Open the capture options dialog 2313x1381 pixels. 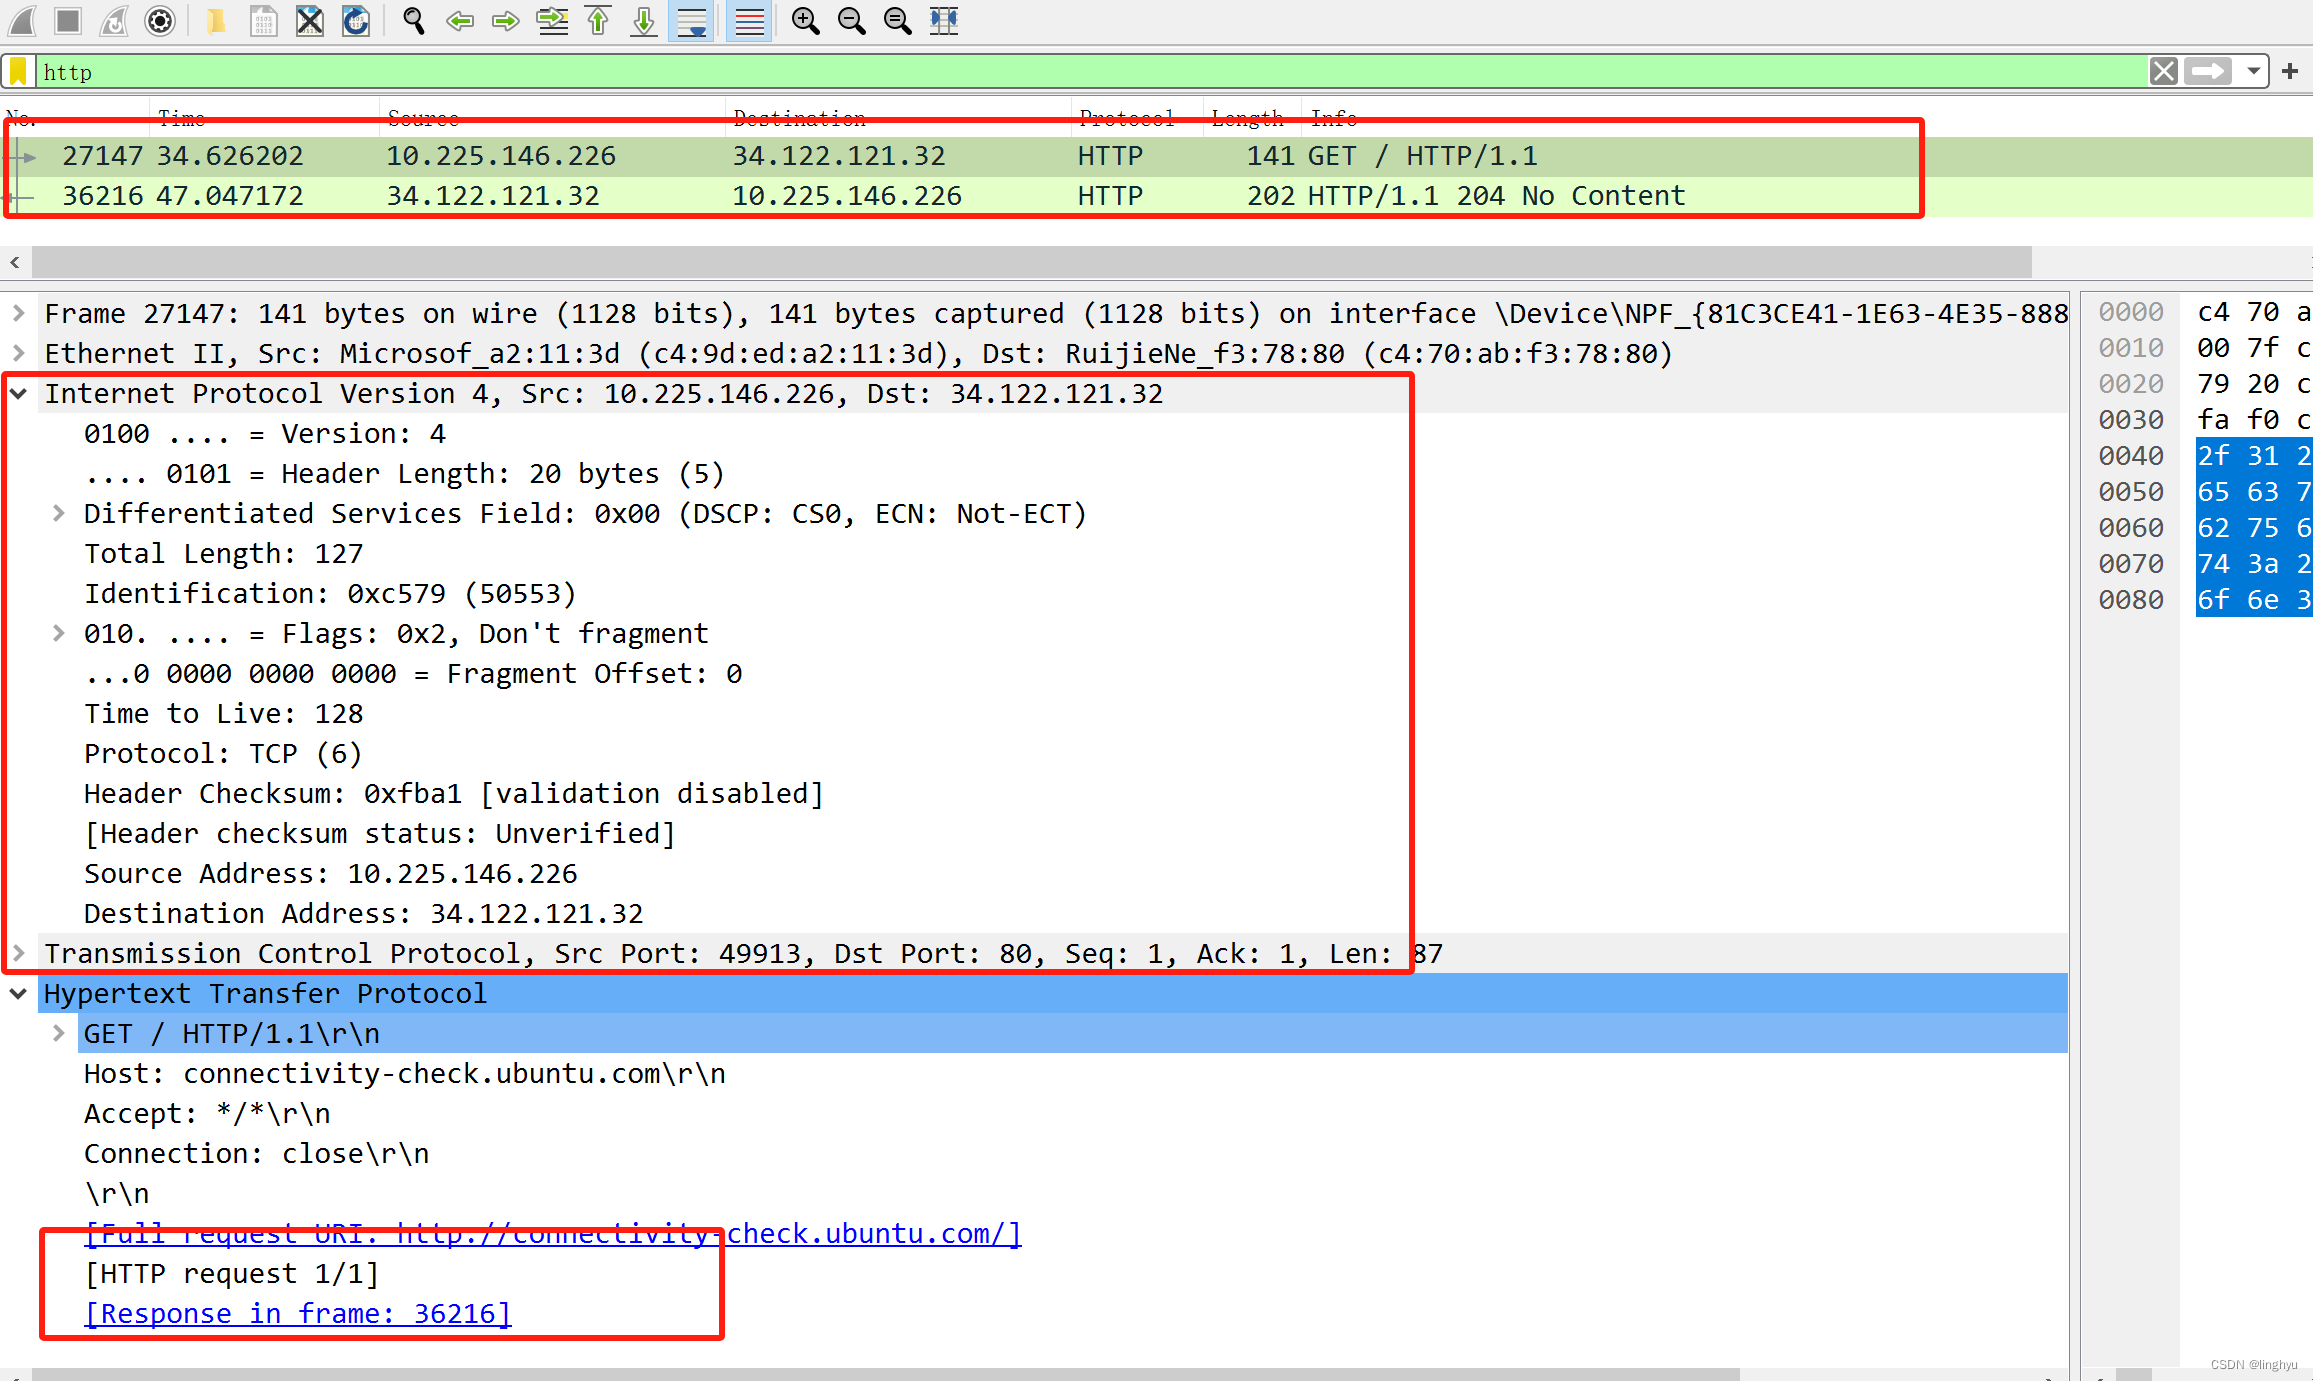159,21
